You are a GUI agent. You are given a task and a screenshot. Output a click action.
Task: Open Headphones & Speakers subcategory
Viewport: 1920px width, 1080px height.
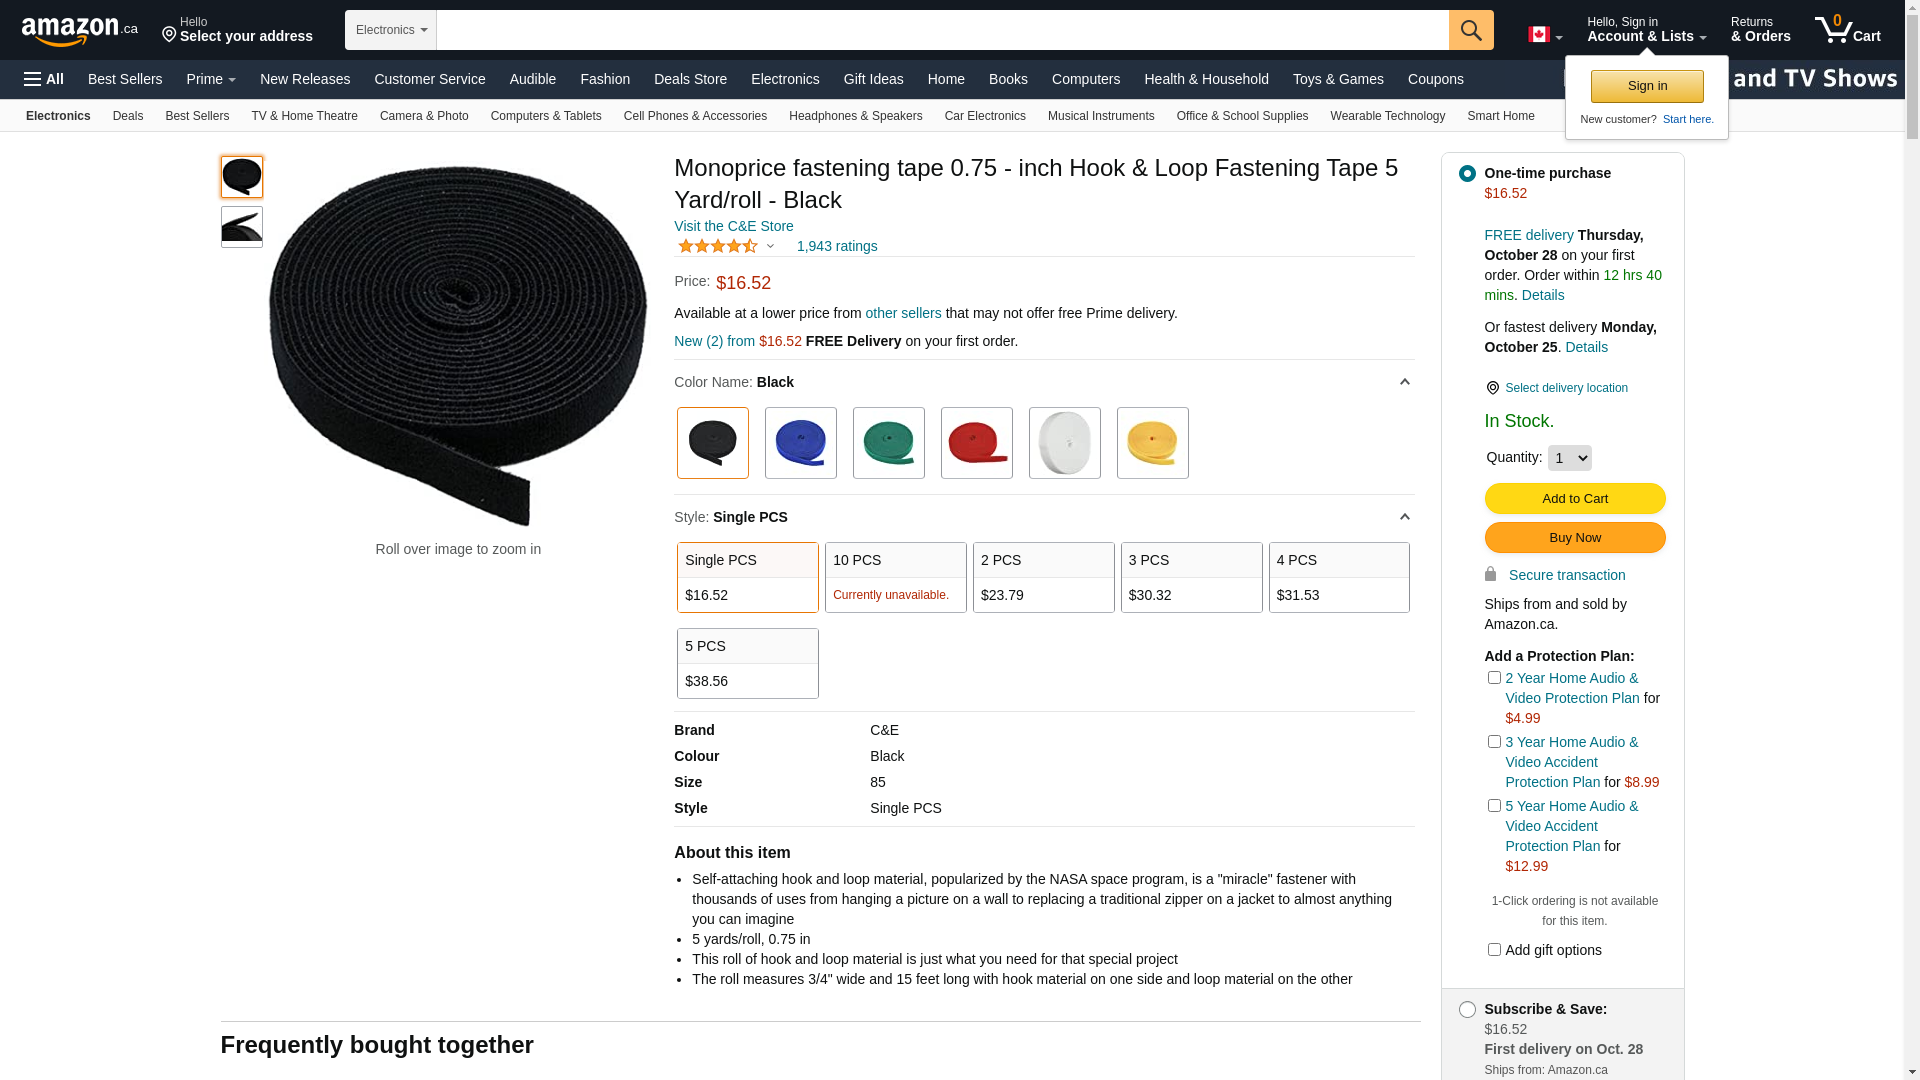point(855,116)
